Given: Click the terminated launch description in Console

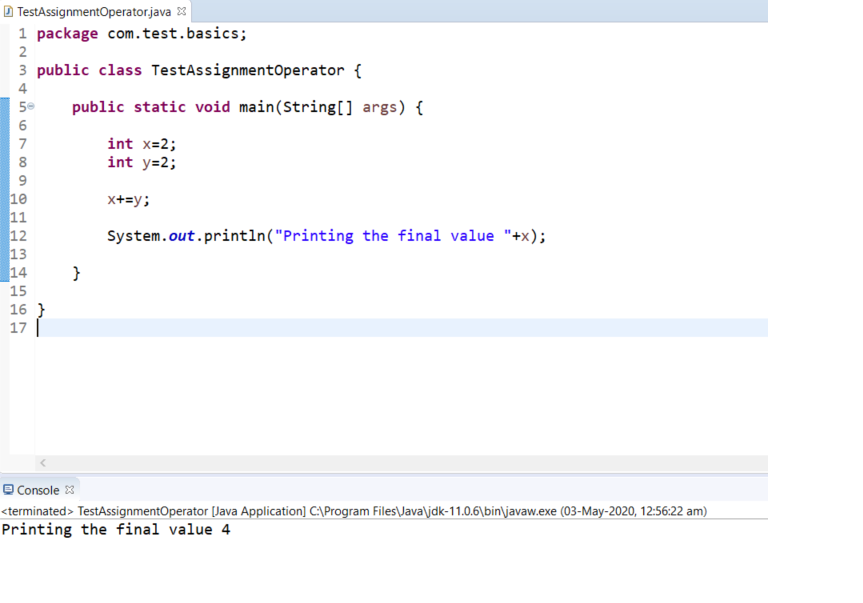Looking at the screenshot, I should 354,511.
